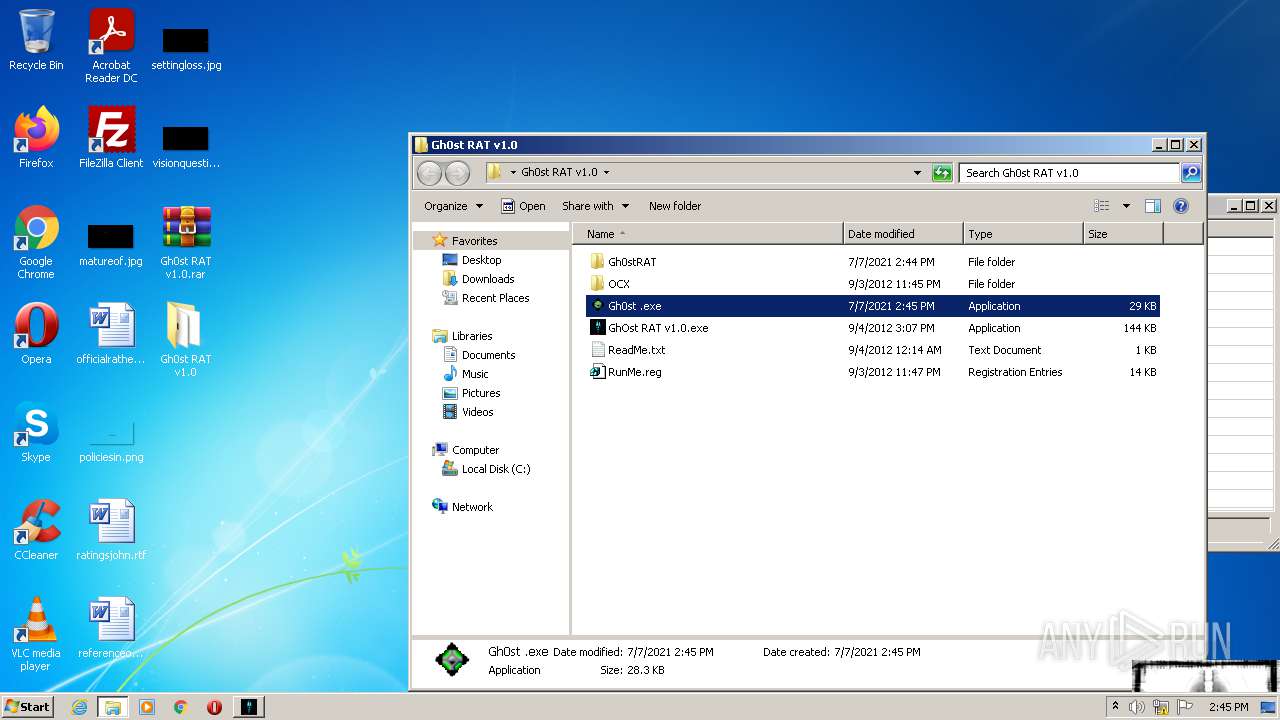Screen dimensions: 1280x720
Task: Click the search magnifier icon
Action: point(1190,173)
